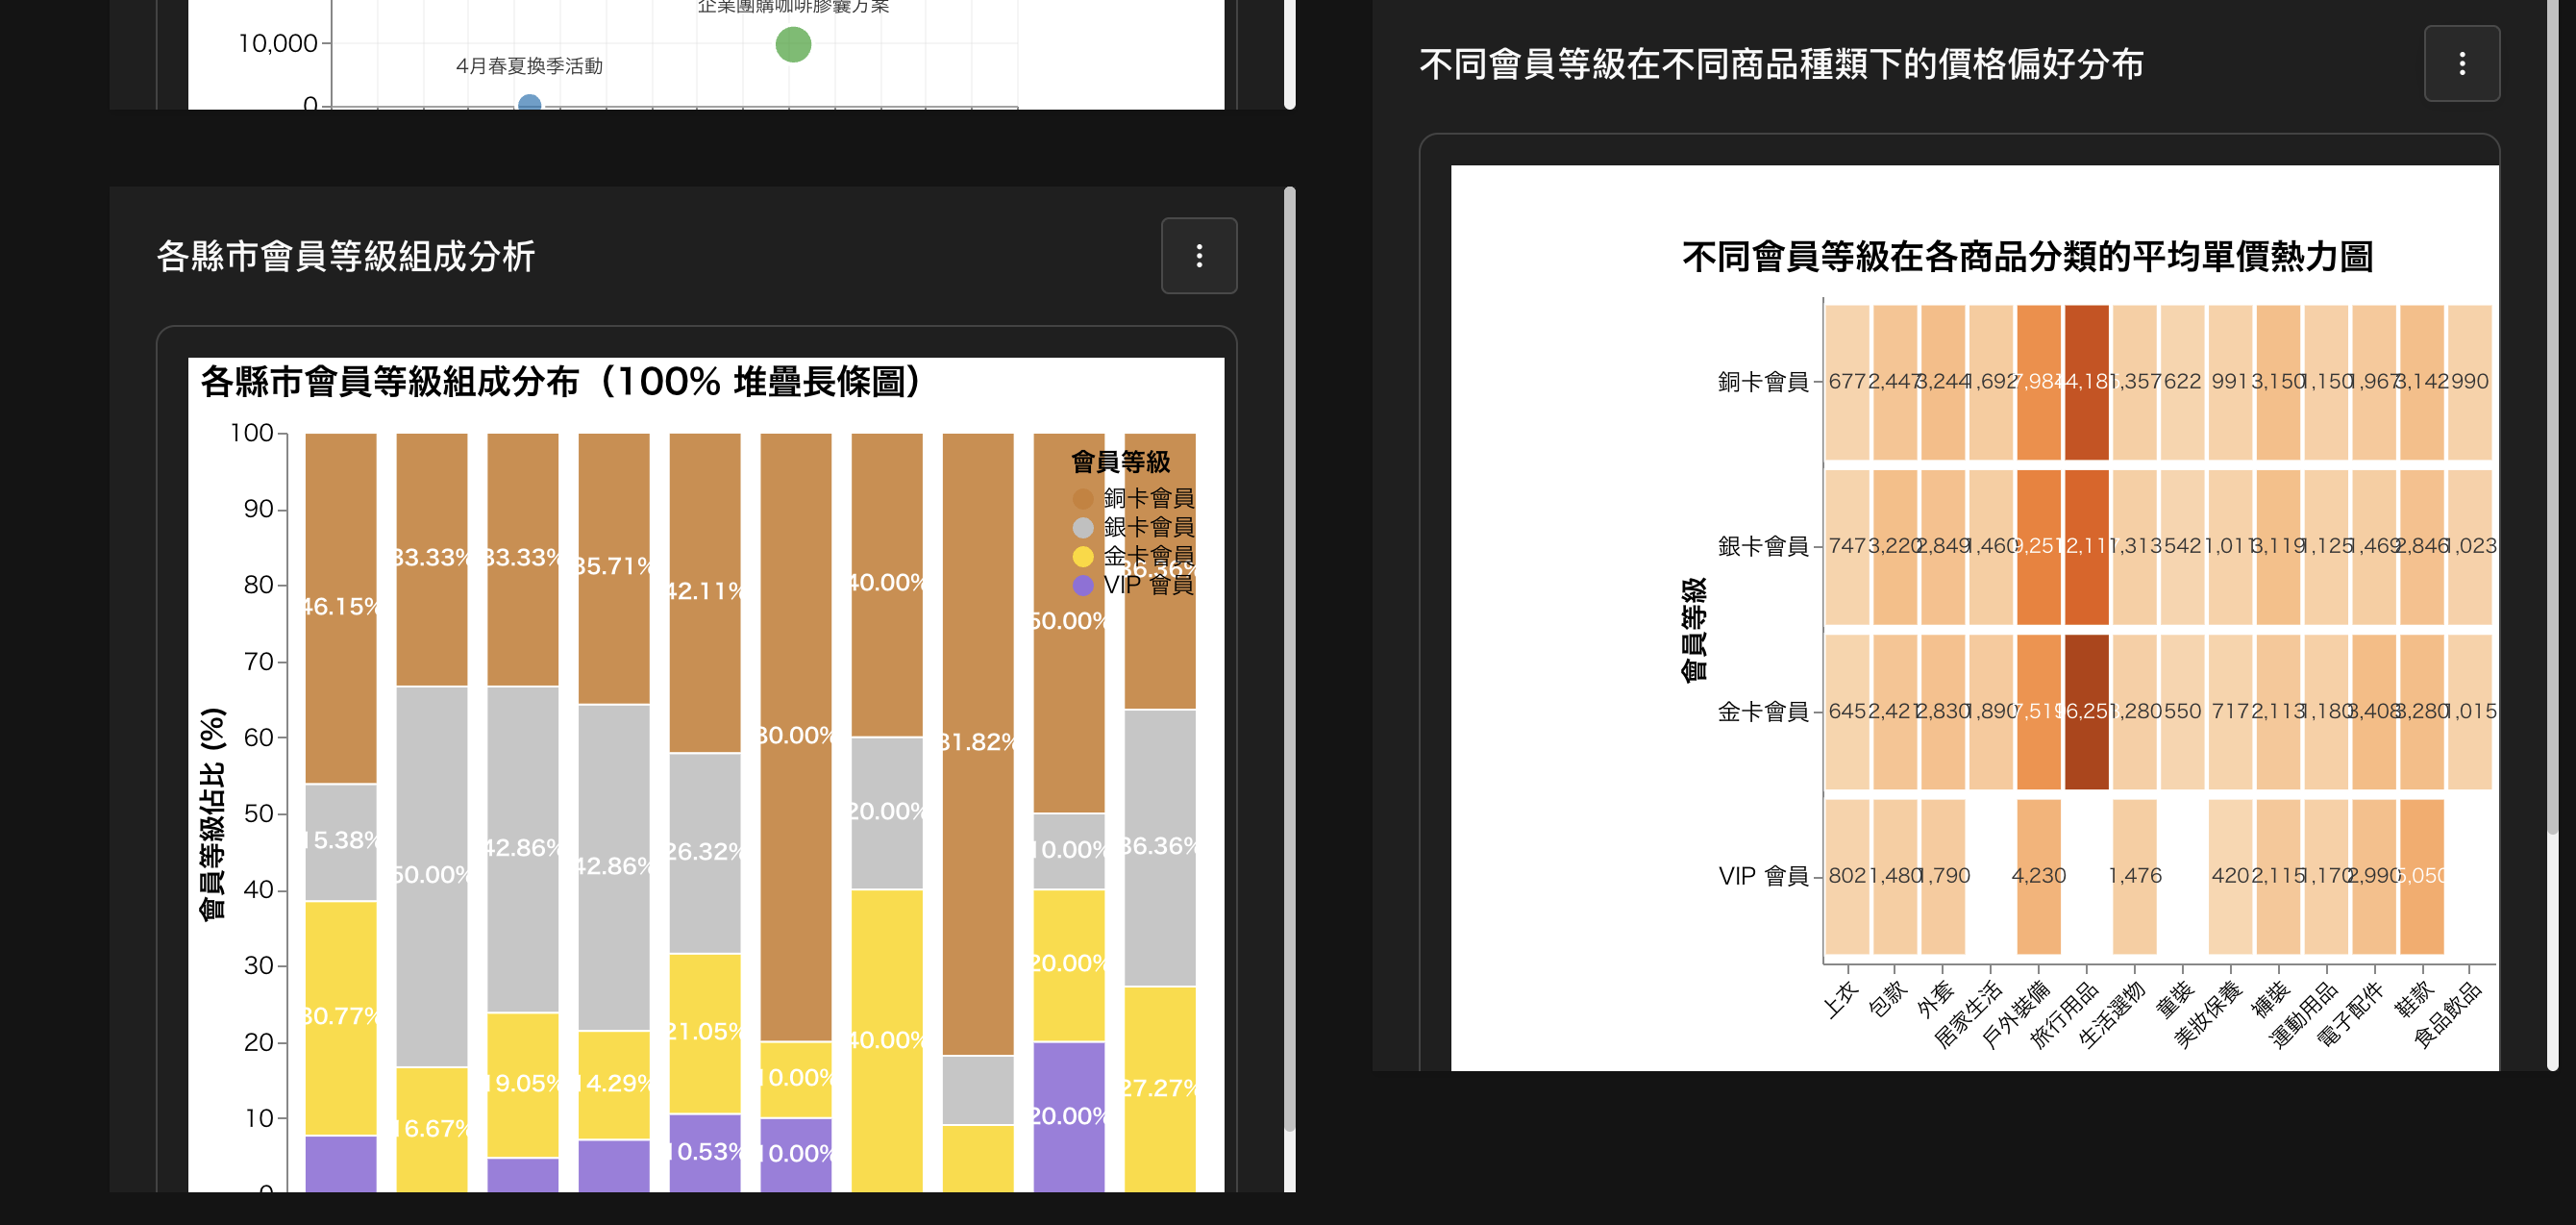Click the 銀卡會員 heatmap row label
The height and width of the screenshot is (1225, 2576).
1763,547
